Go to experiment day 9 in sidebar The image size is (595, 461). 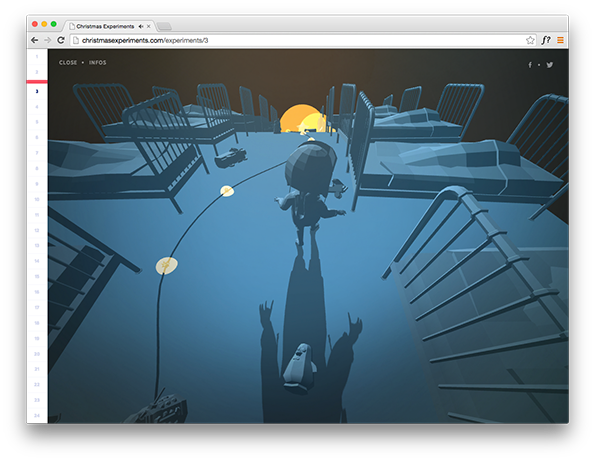click(x=37, y=184)
